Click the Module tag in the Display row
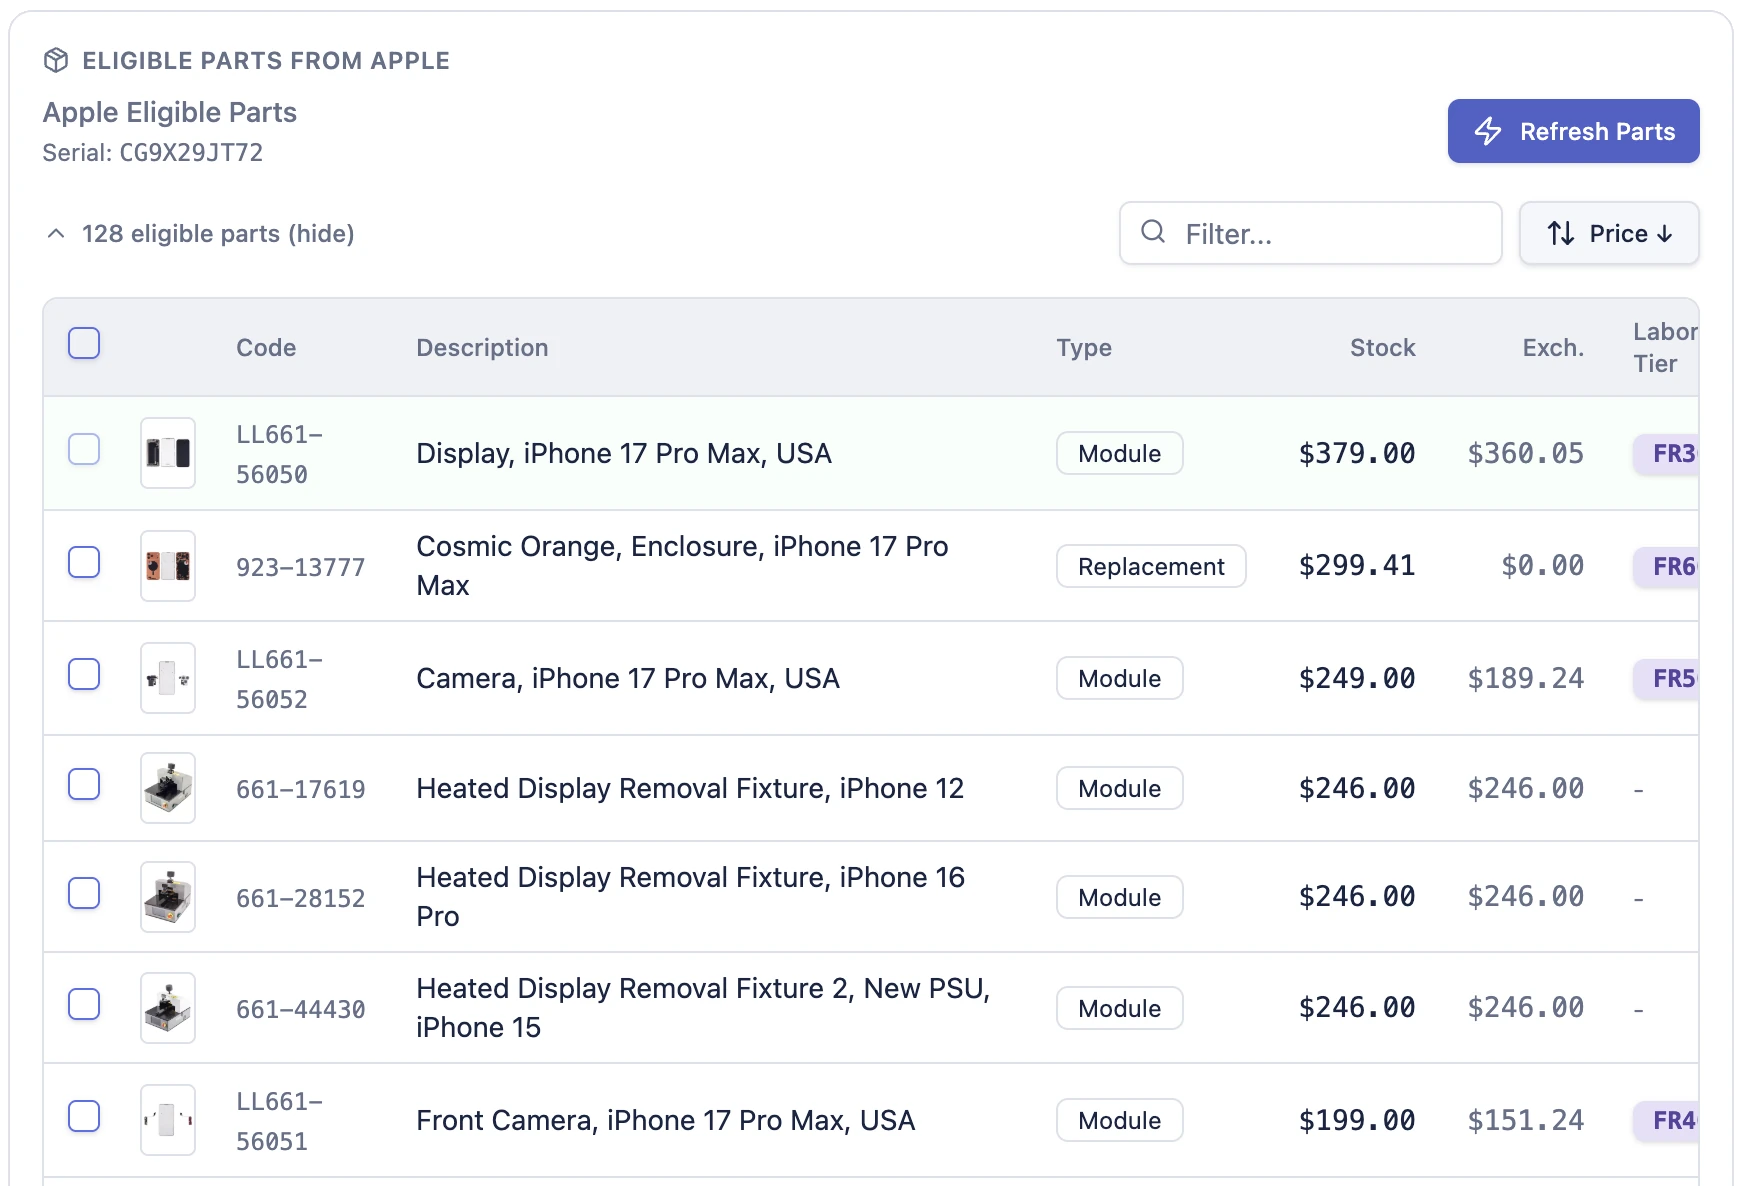 tap(1120, 453)
